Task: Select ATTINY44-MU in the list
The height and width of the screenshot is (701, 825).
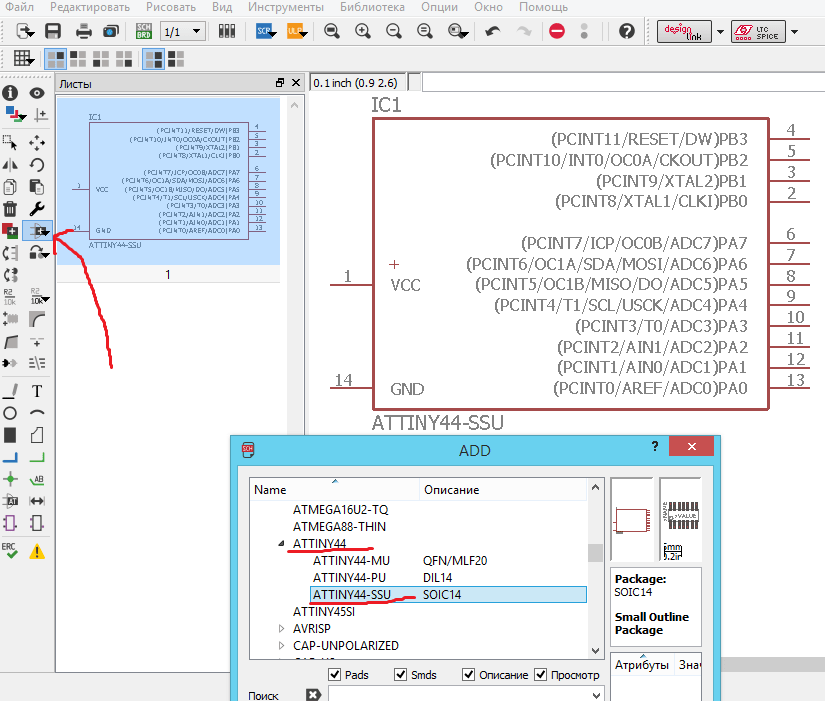Action: (x=351, y=560)
